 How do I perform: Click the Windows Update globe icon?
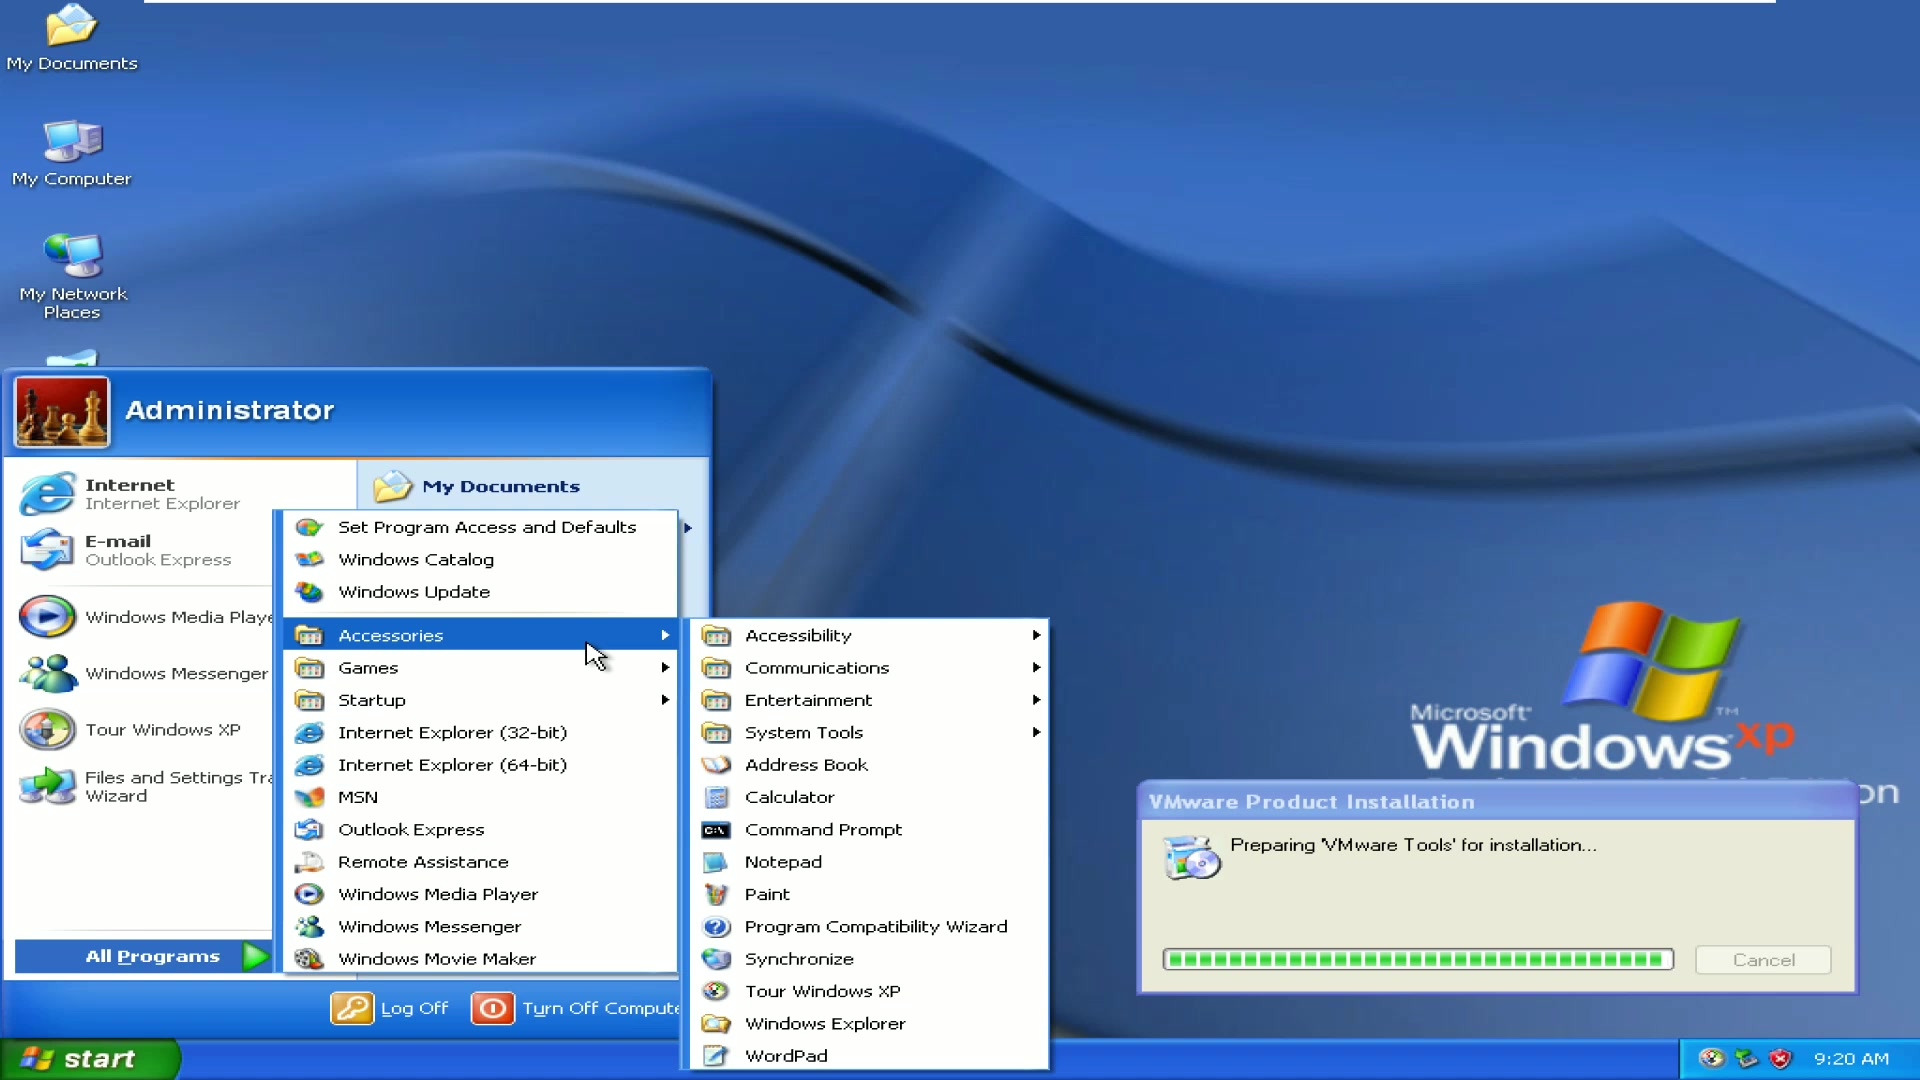point(309,592)
